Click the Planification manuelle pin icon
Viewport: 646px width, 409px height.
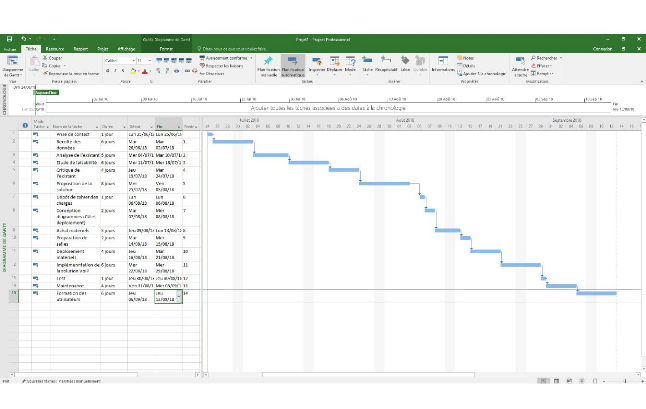[268, 64]
